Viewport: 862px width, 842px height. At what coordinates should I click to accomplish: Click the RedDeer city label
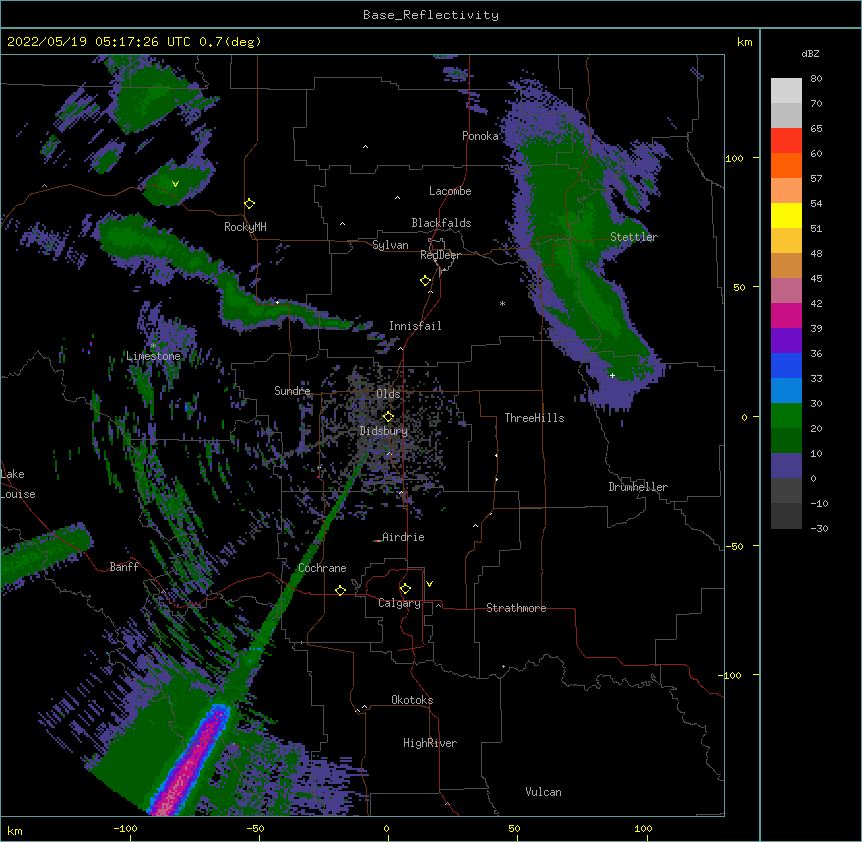pos(440,255)
